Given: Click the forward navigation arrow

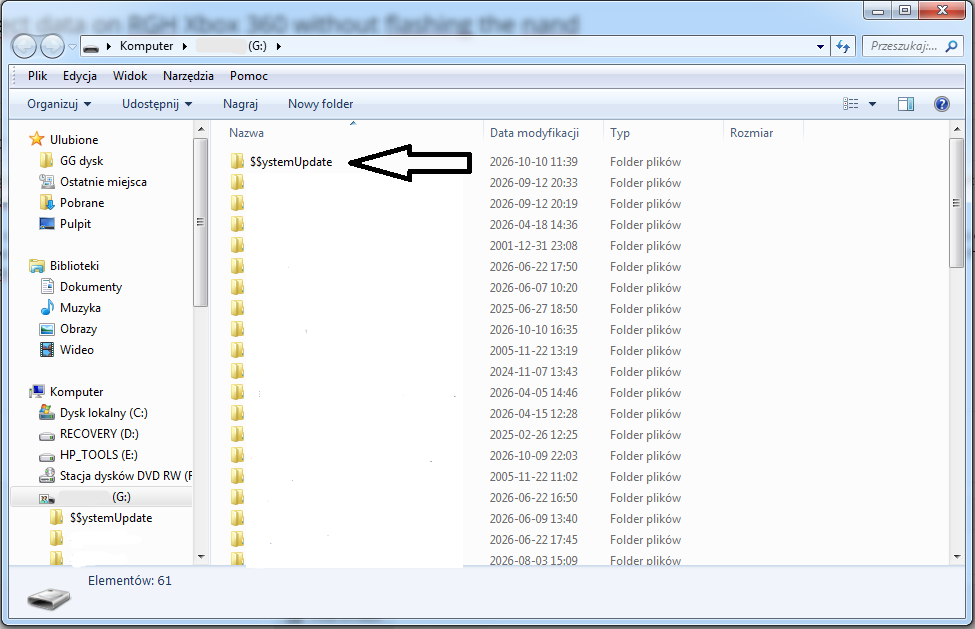Looking at the screenshot, I should tap(52, 46).
